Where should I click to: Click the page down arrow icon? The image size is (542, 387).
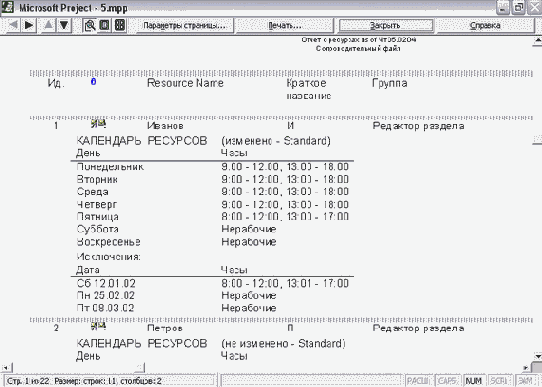coord(64,25)
